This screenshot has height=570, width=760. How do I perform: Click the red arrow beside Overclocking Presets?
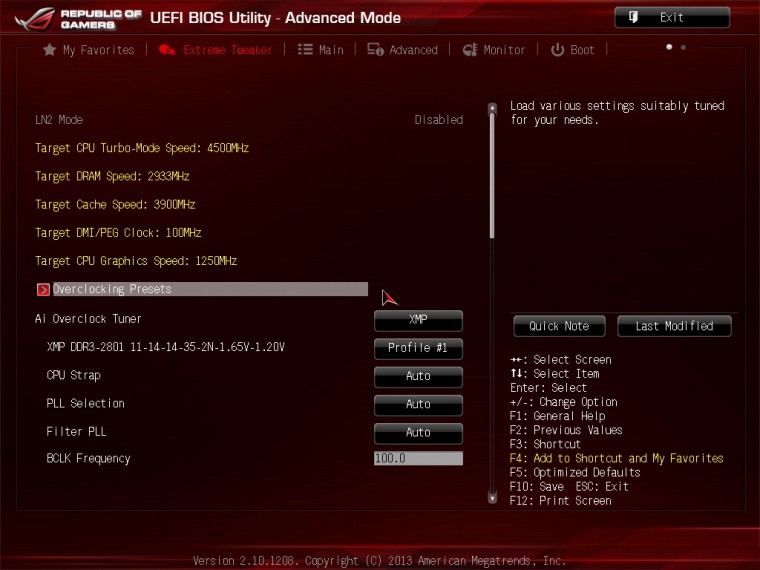click(x=43, y=290)
